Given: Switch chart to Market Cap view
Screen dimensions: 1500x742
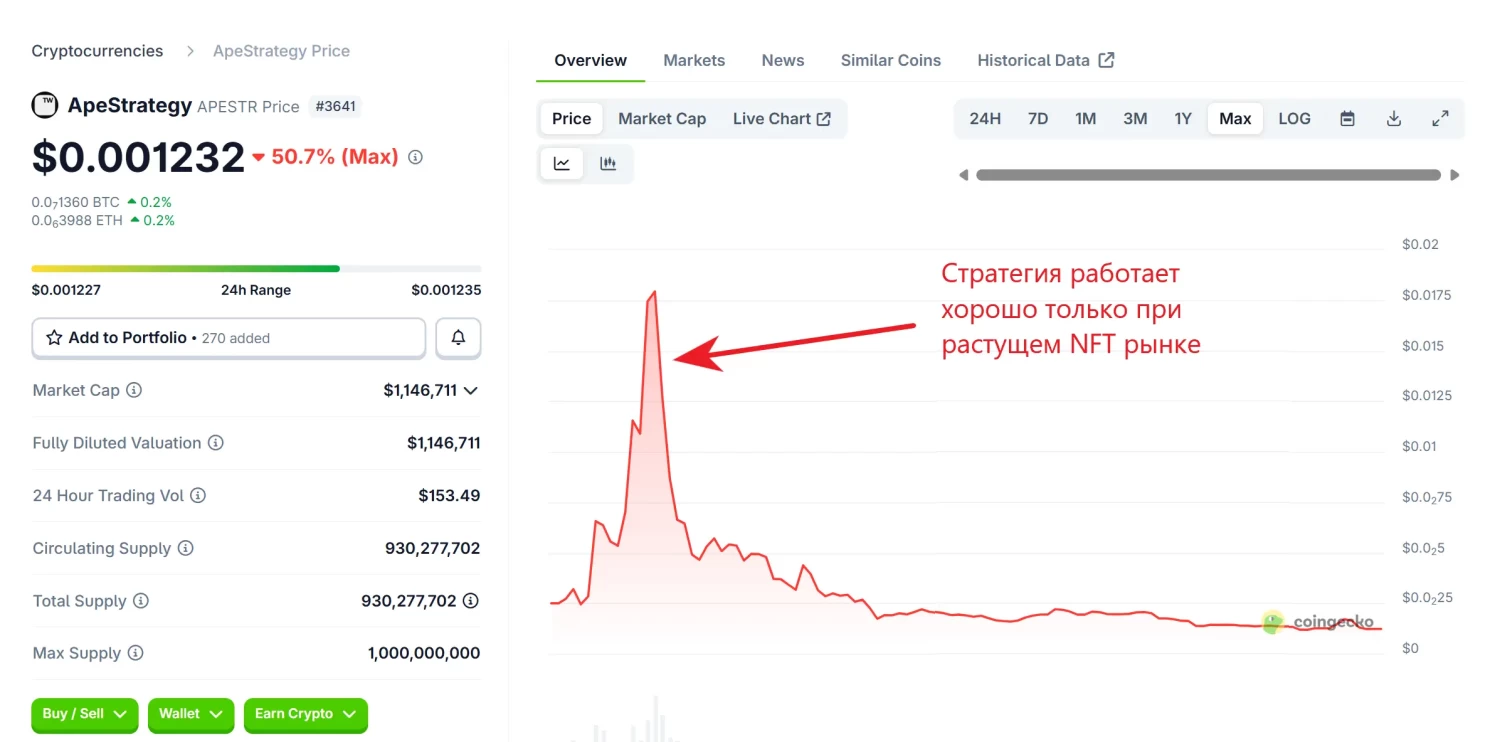Looking at the screenshot, I should [x=662, y=119].
